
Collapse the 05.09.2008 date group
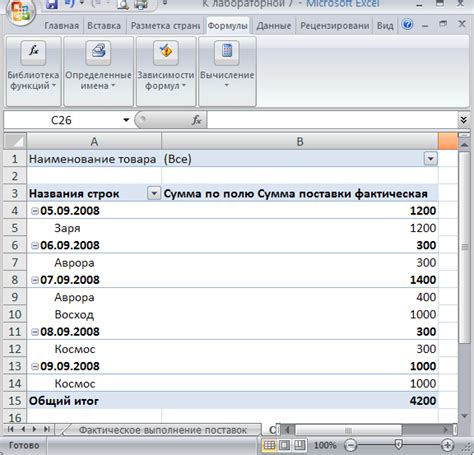click(35, 211)
